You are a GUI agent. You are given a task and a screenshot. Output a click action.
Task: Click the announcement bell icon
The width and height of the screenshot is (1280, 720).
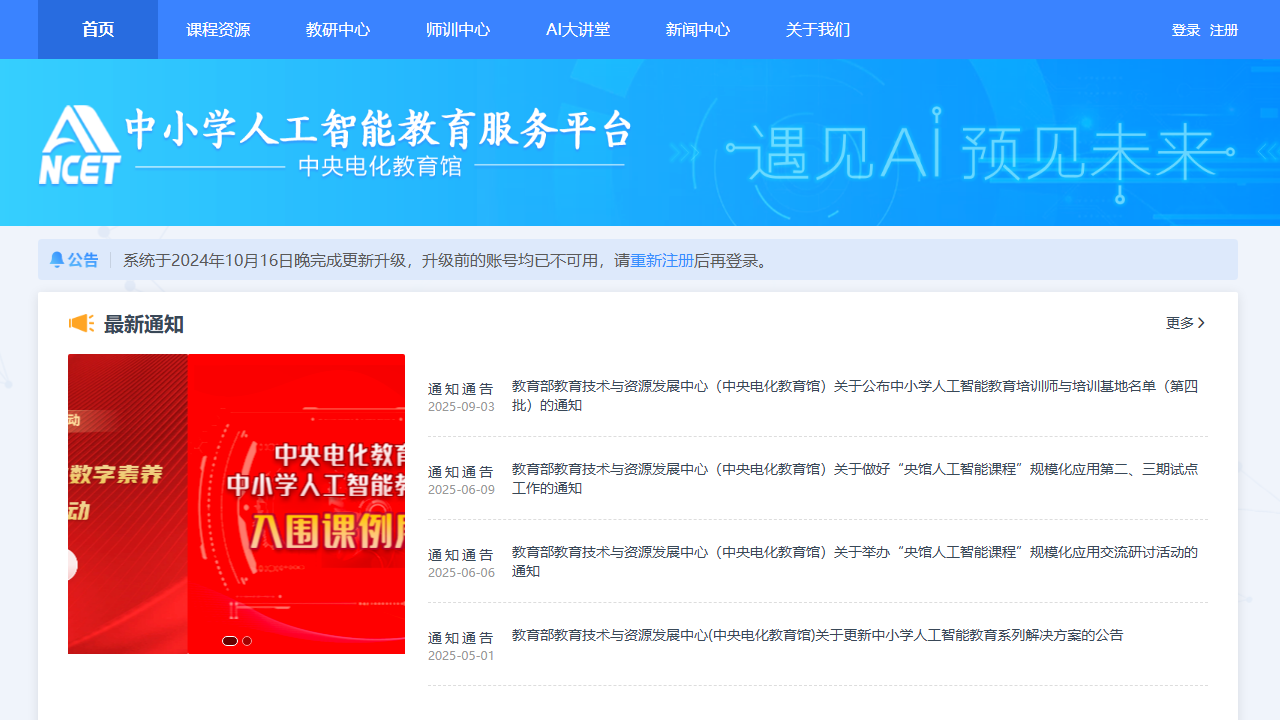click(x=57, y=260)
